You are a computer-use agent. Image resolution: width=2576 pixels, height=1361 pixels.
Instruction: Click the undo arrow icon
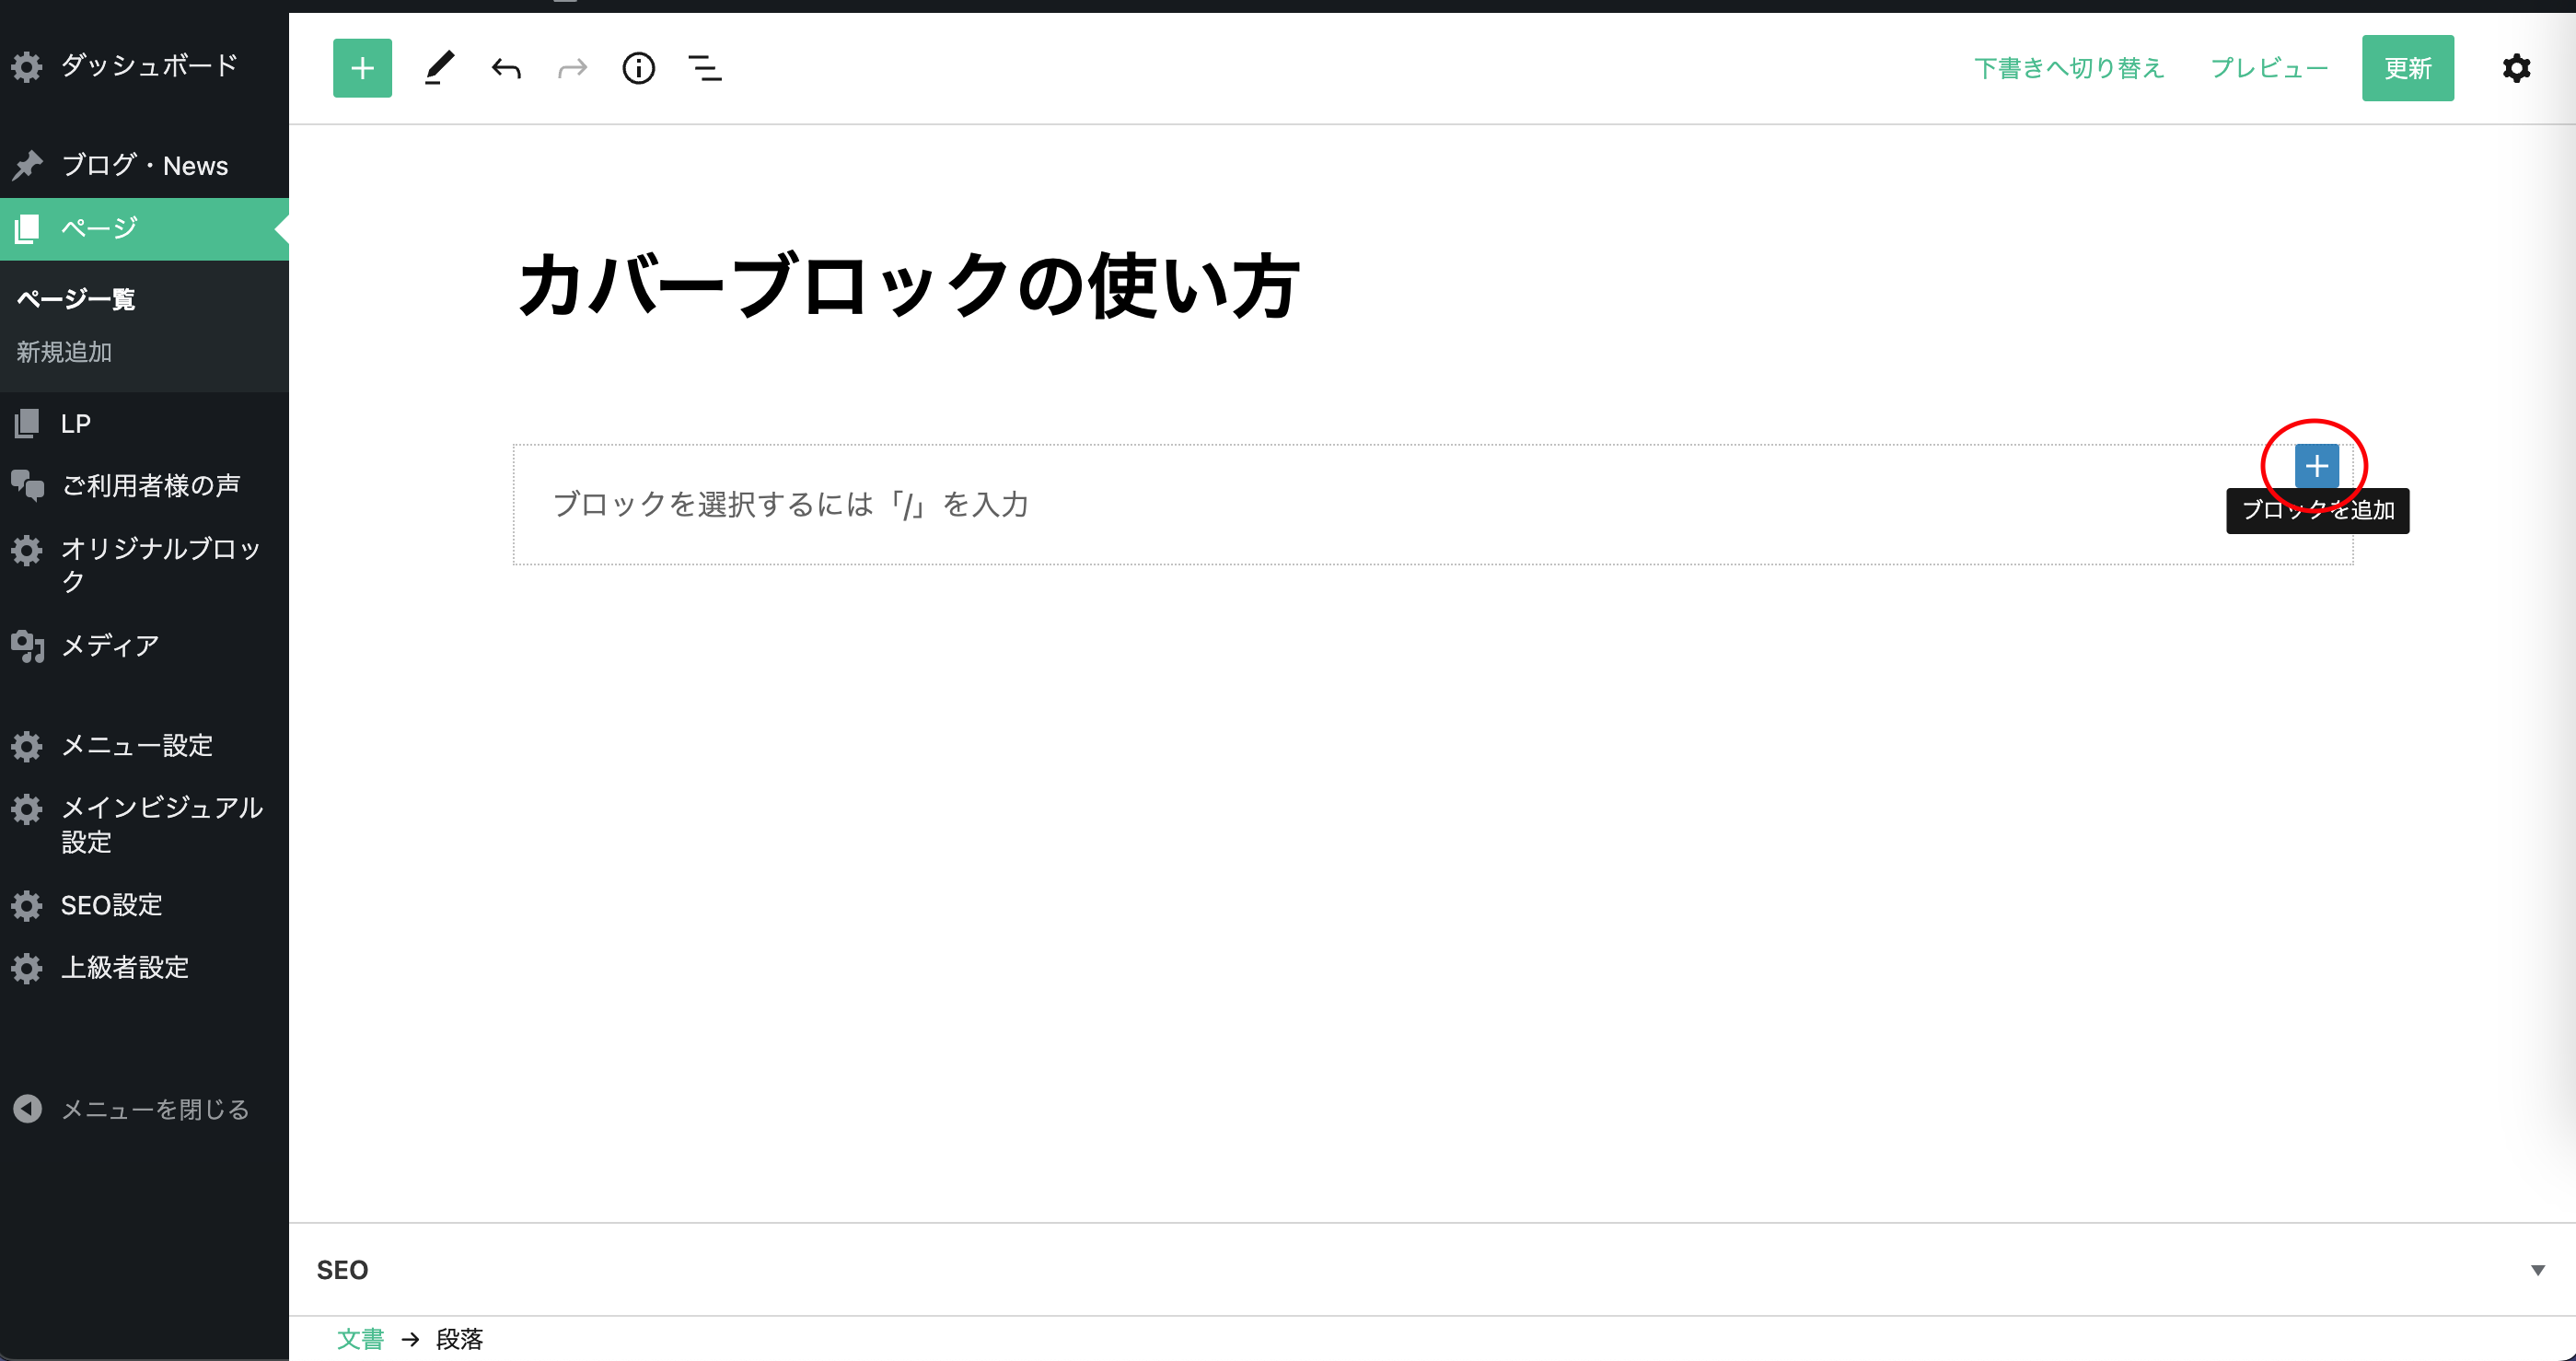pos(506,68)
